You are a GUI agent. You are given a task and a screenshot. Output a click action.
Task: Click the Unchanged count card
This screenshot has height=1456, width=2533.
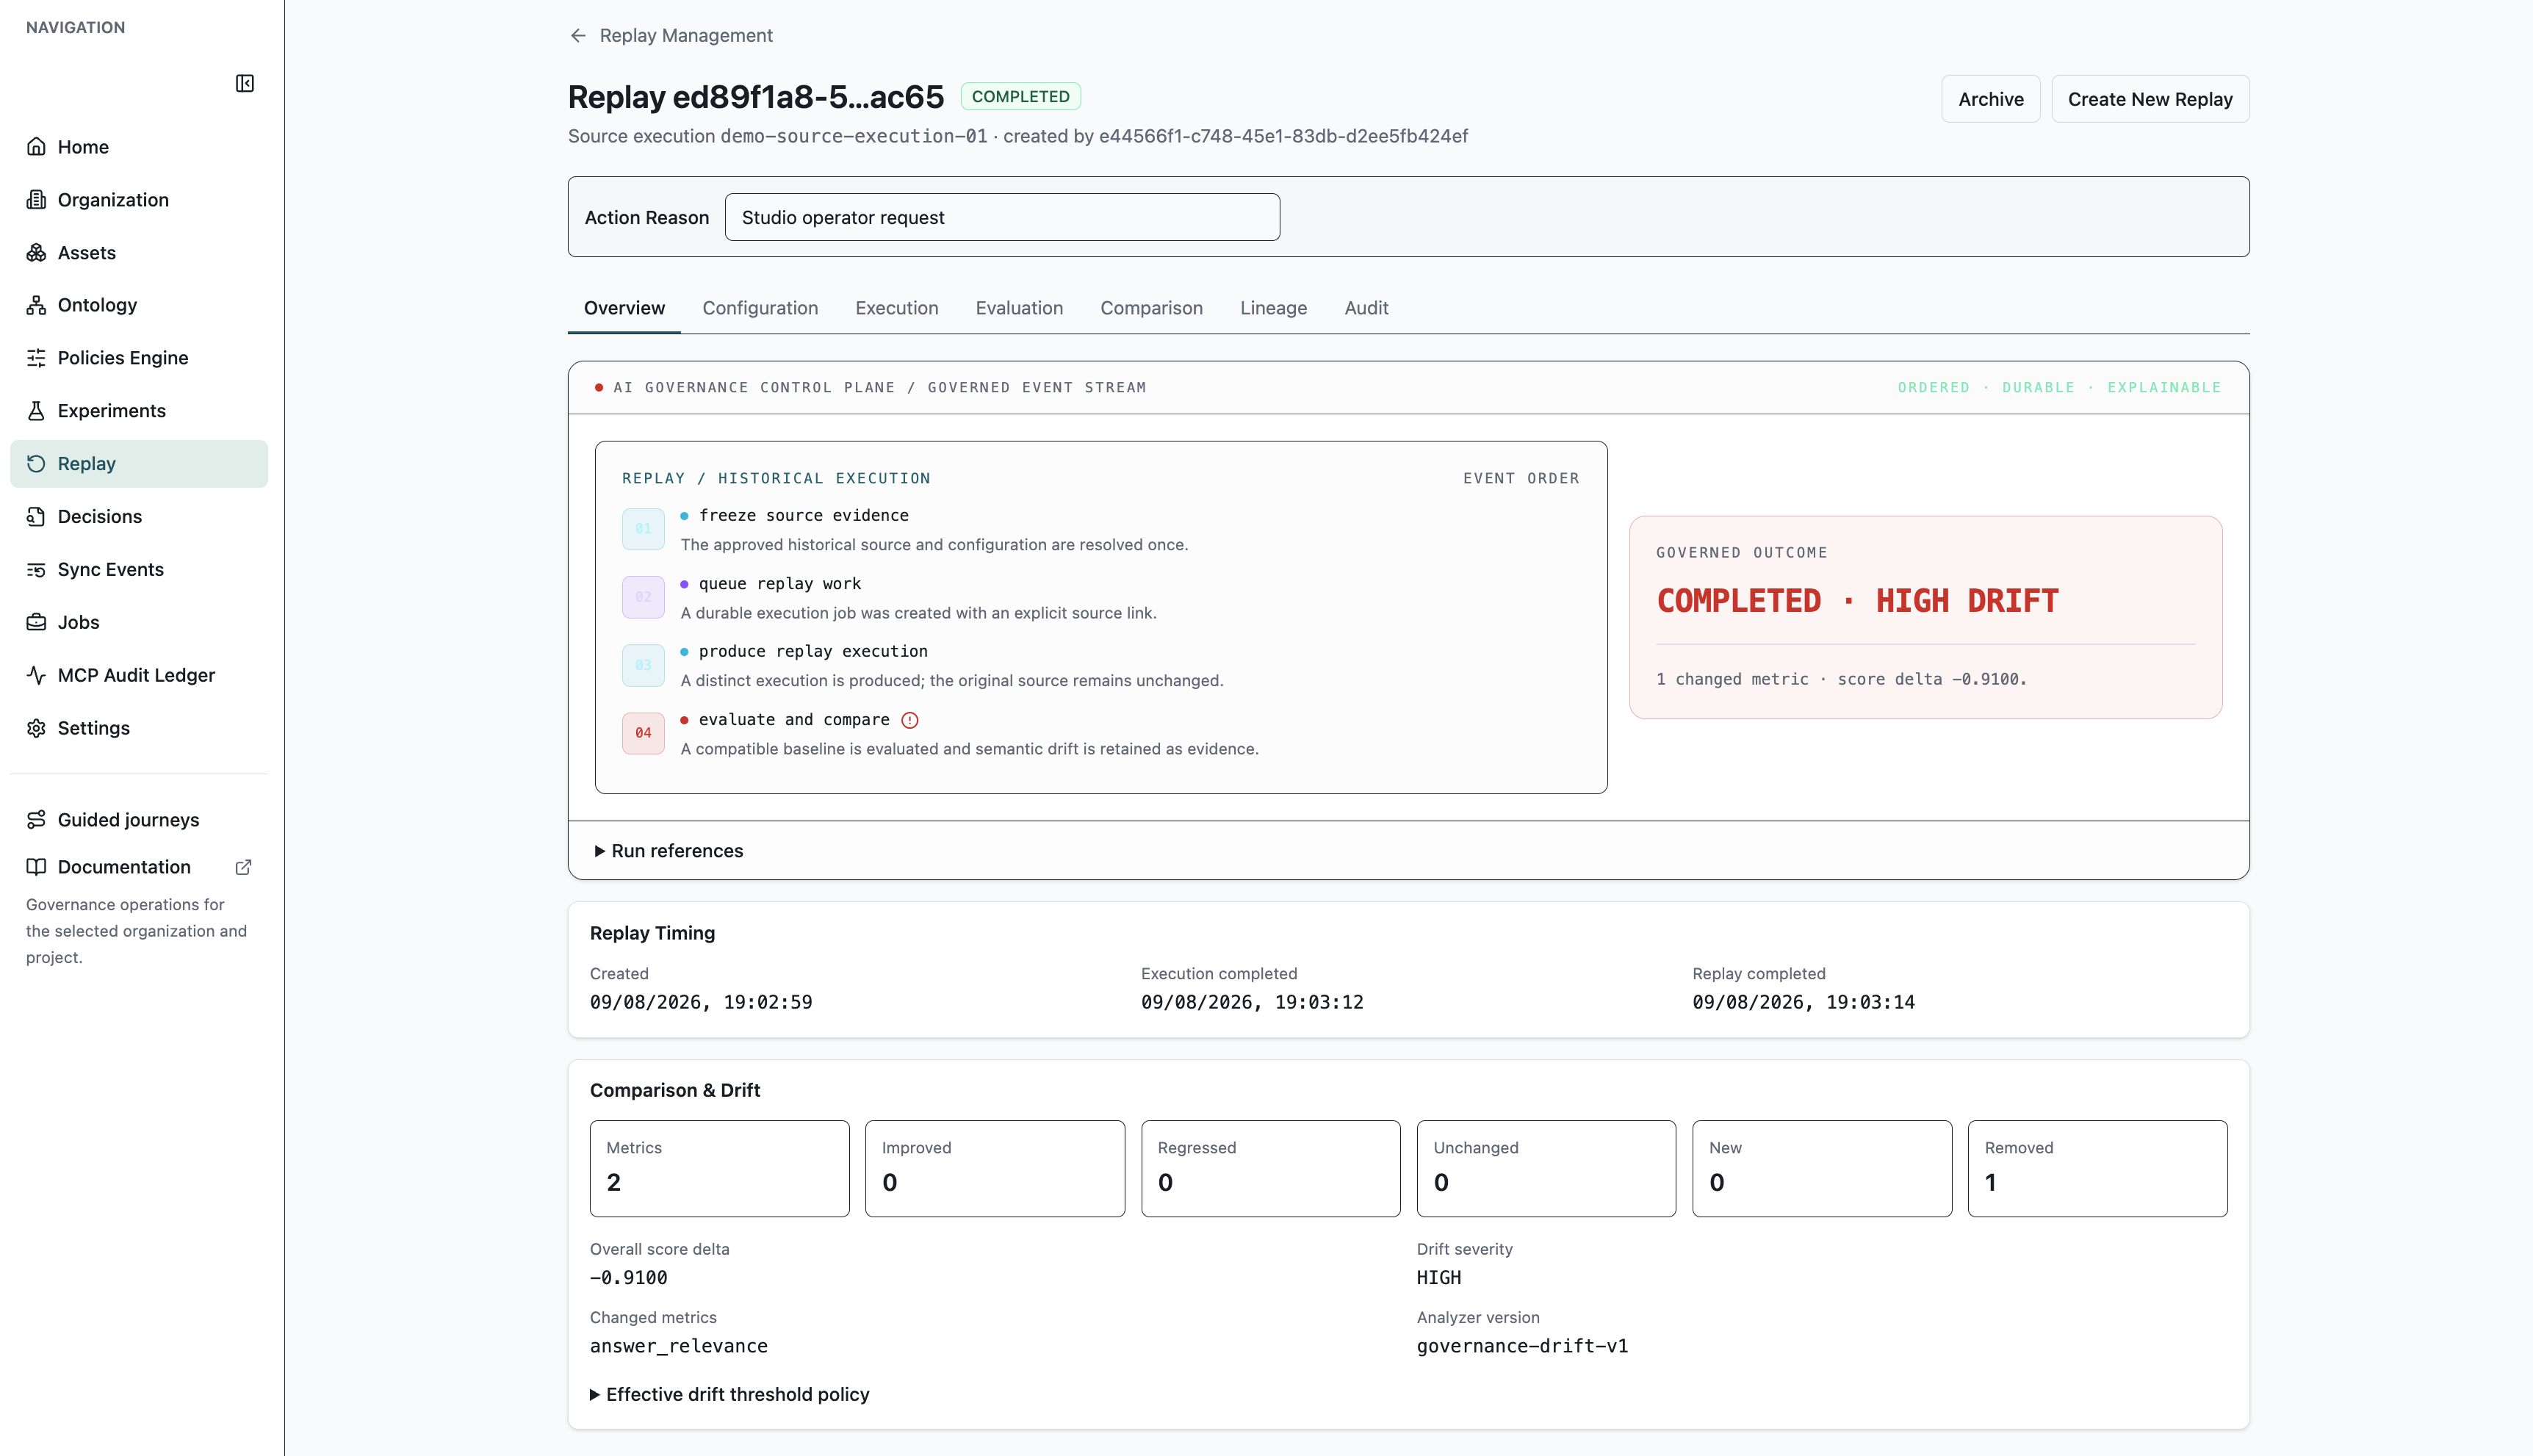click(x=1546, y=1169)
